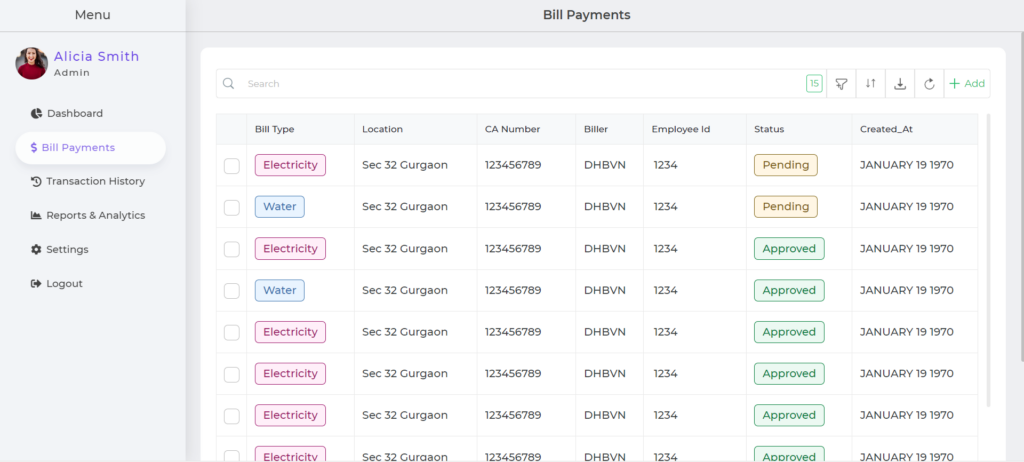
Task: Click Alicia Smith profile avatar
Action: pos(31,63)
